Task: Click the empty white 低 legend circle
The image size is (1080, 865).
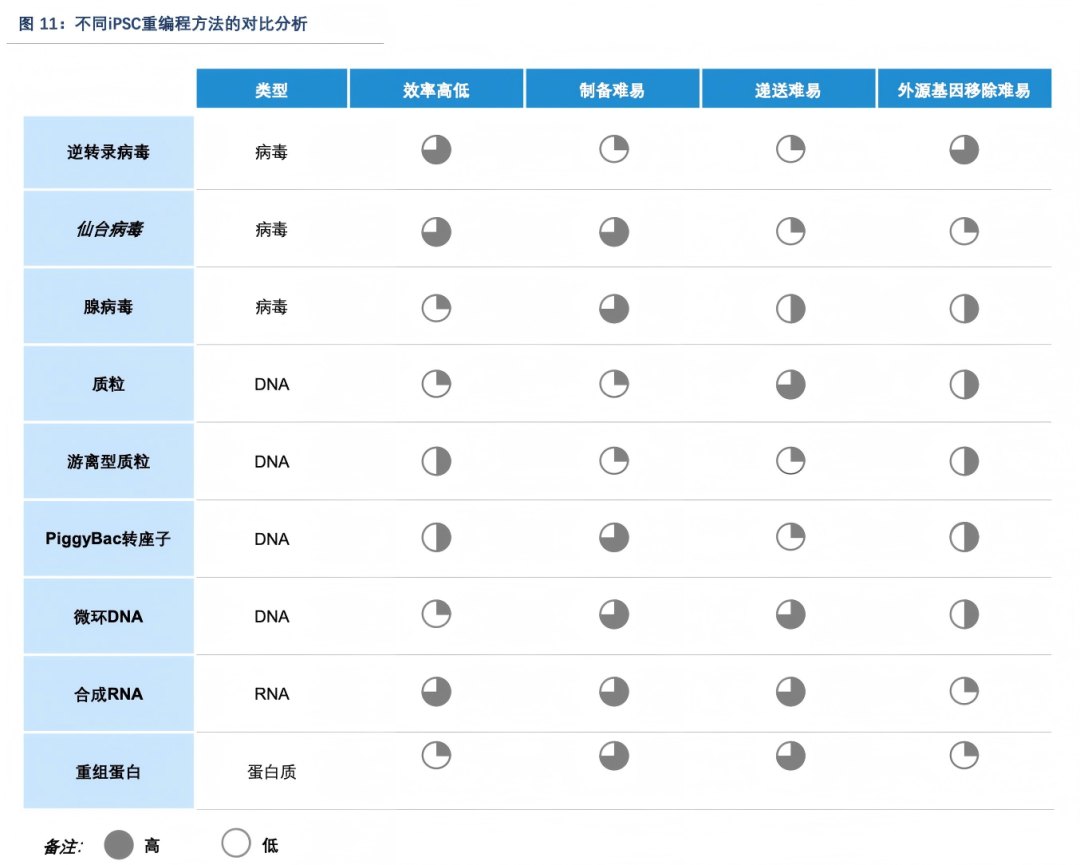Action: coord(236,844)
